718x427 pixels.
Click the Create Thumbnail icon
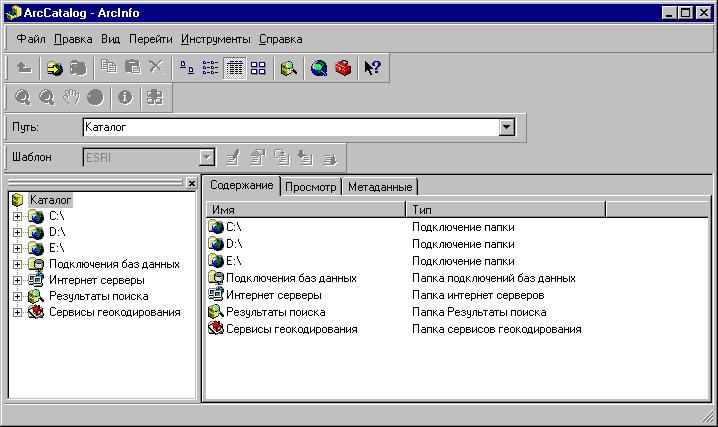[x=155, y=97]
